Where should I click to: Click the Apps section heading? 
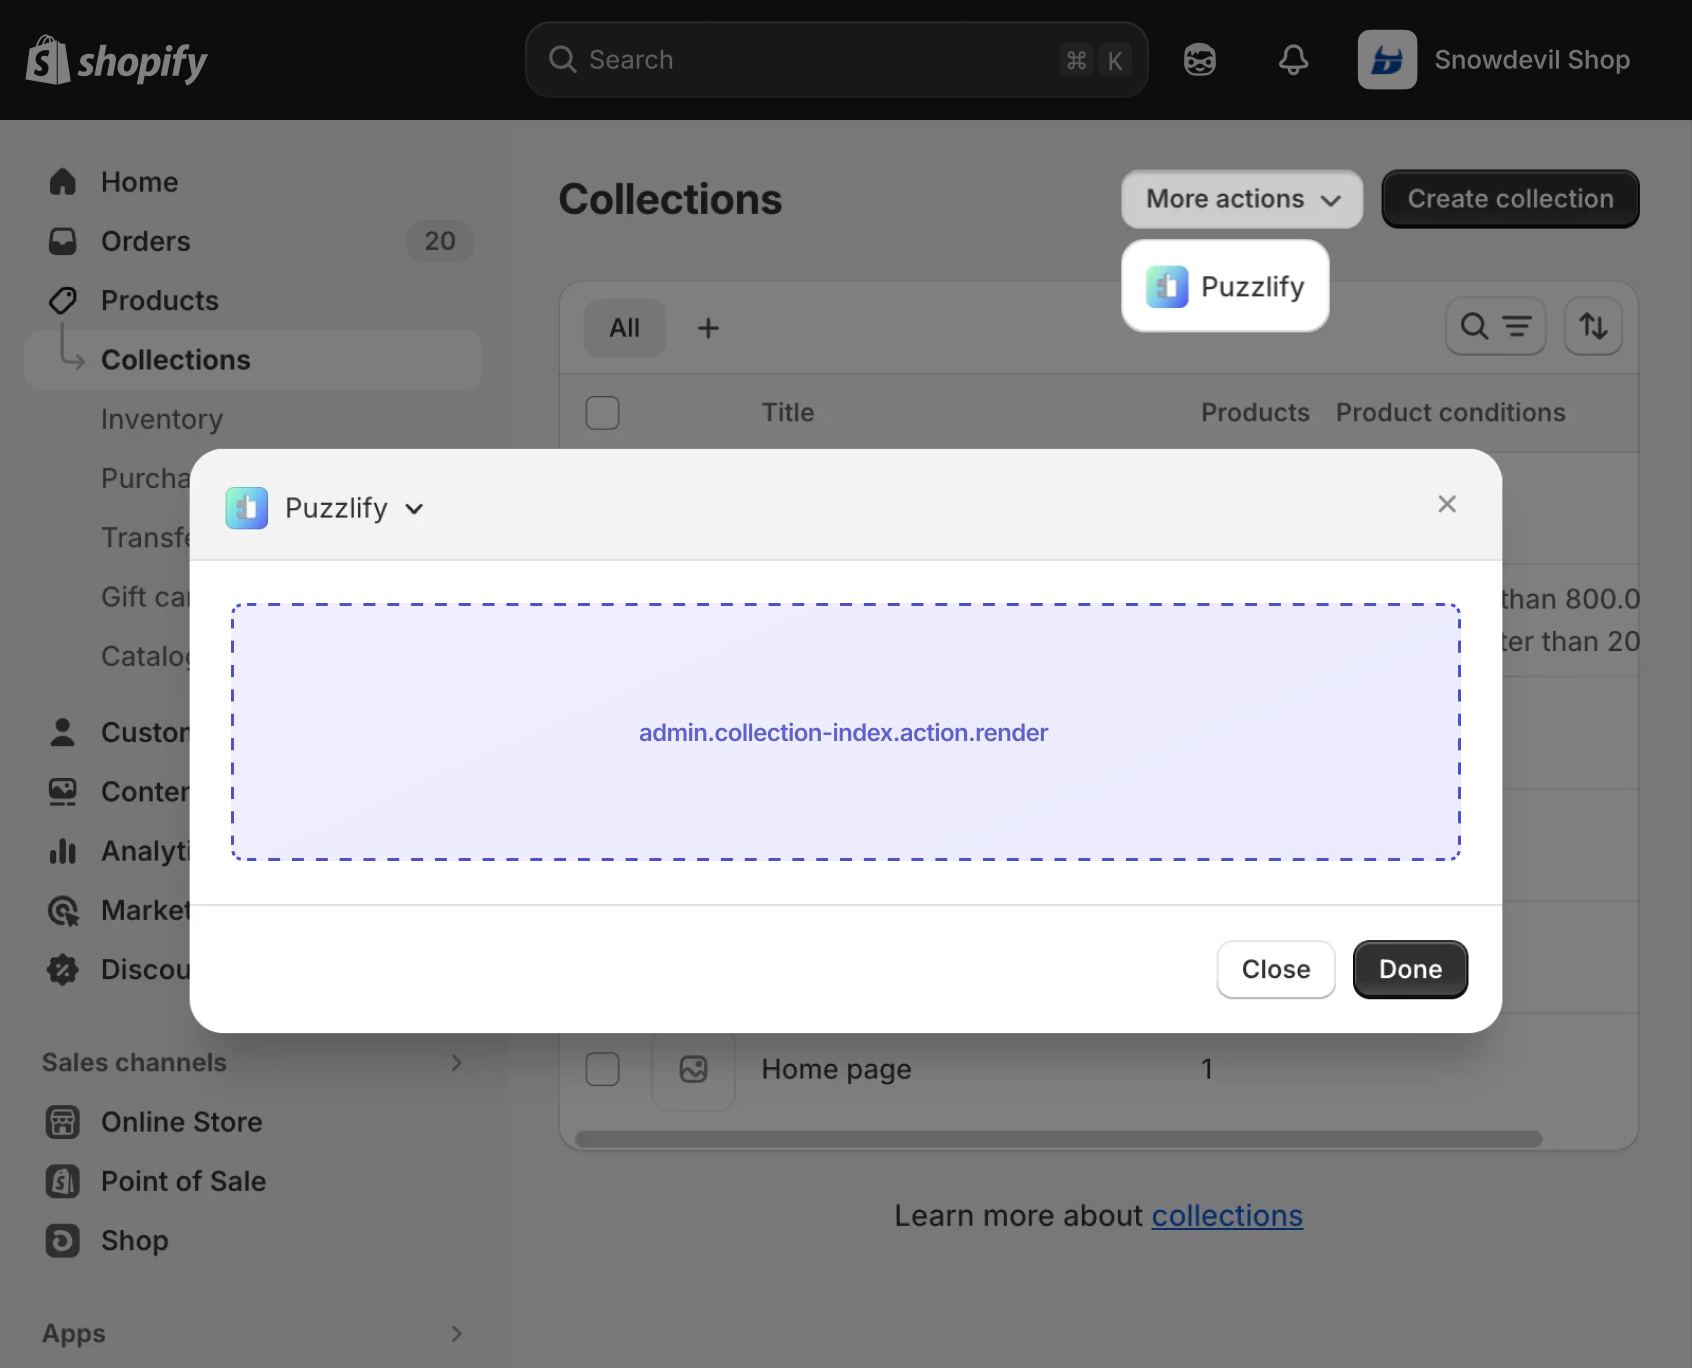[x=73, y=1334]
